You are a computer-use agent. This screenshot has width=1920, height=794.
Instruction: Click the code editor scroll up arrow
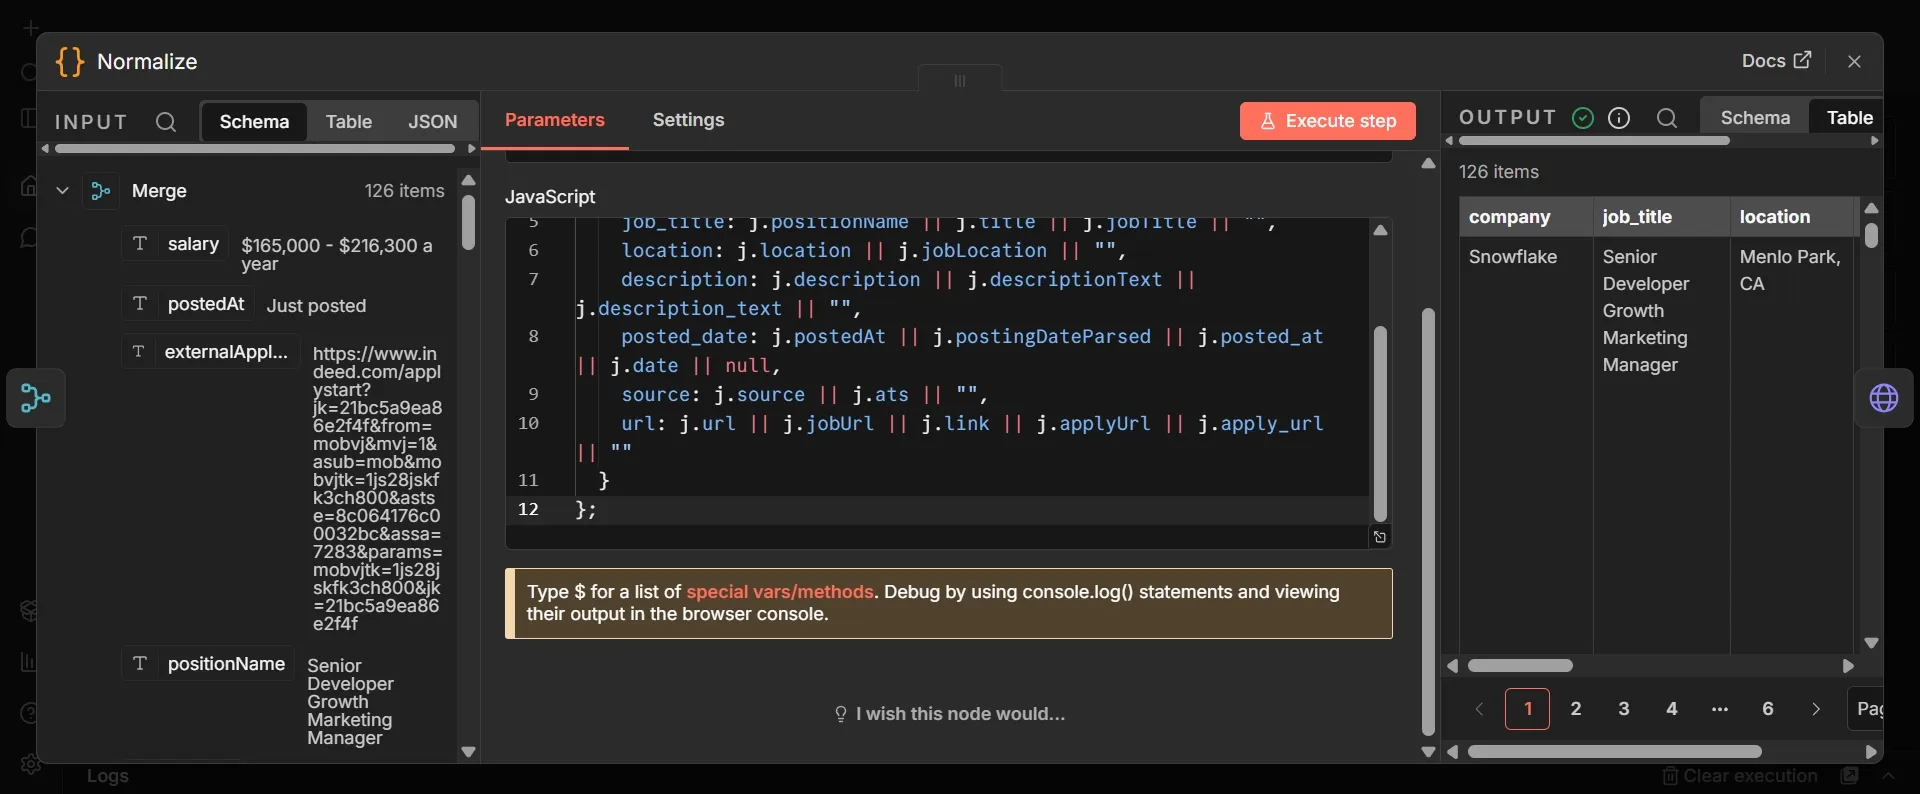(x=1380, y=230)
